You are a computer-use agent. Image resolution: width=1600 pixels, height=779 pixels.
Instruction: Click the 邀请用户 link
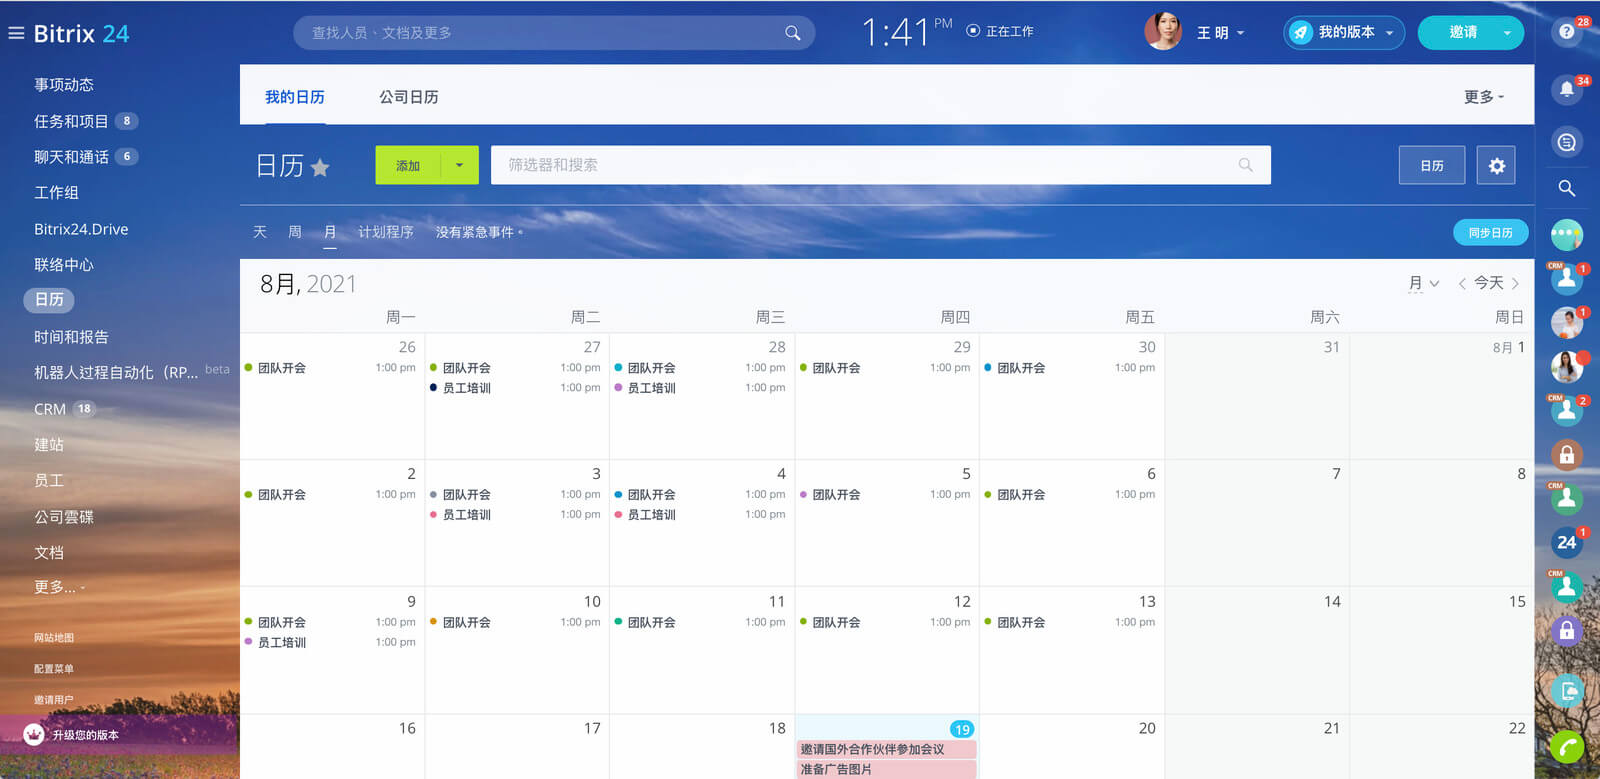(54, 700)
